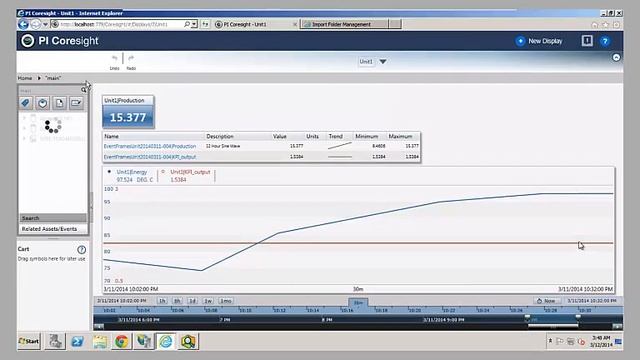640x360 pixels.
Task: Switch to Import Folder Management tab
Action: [x=344, y=24]
